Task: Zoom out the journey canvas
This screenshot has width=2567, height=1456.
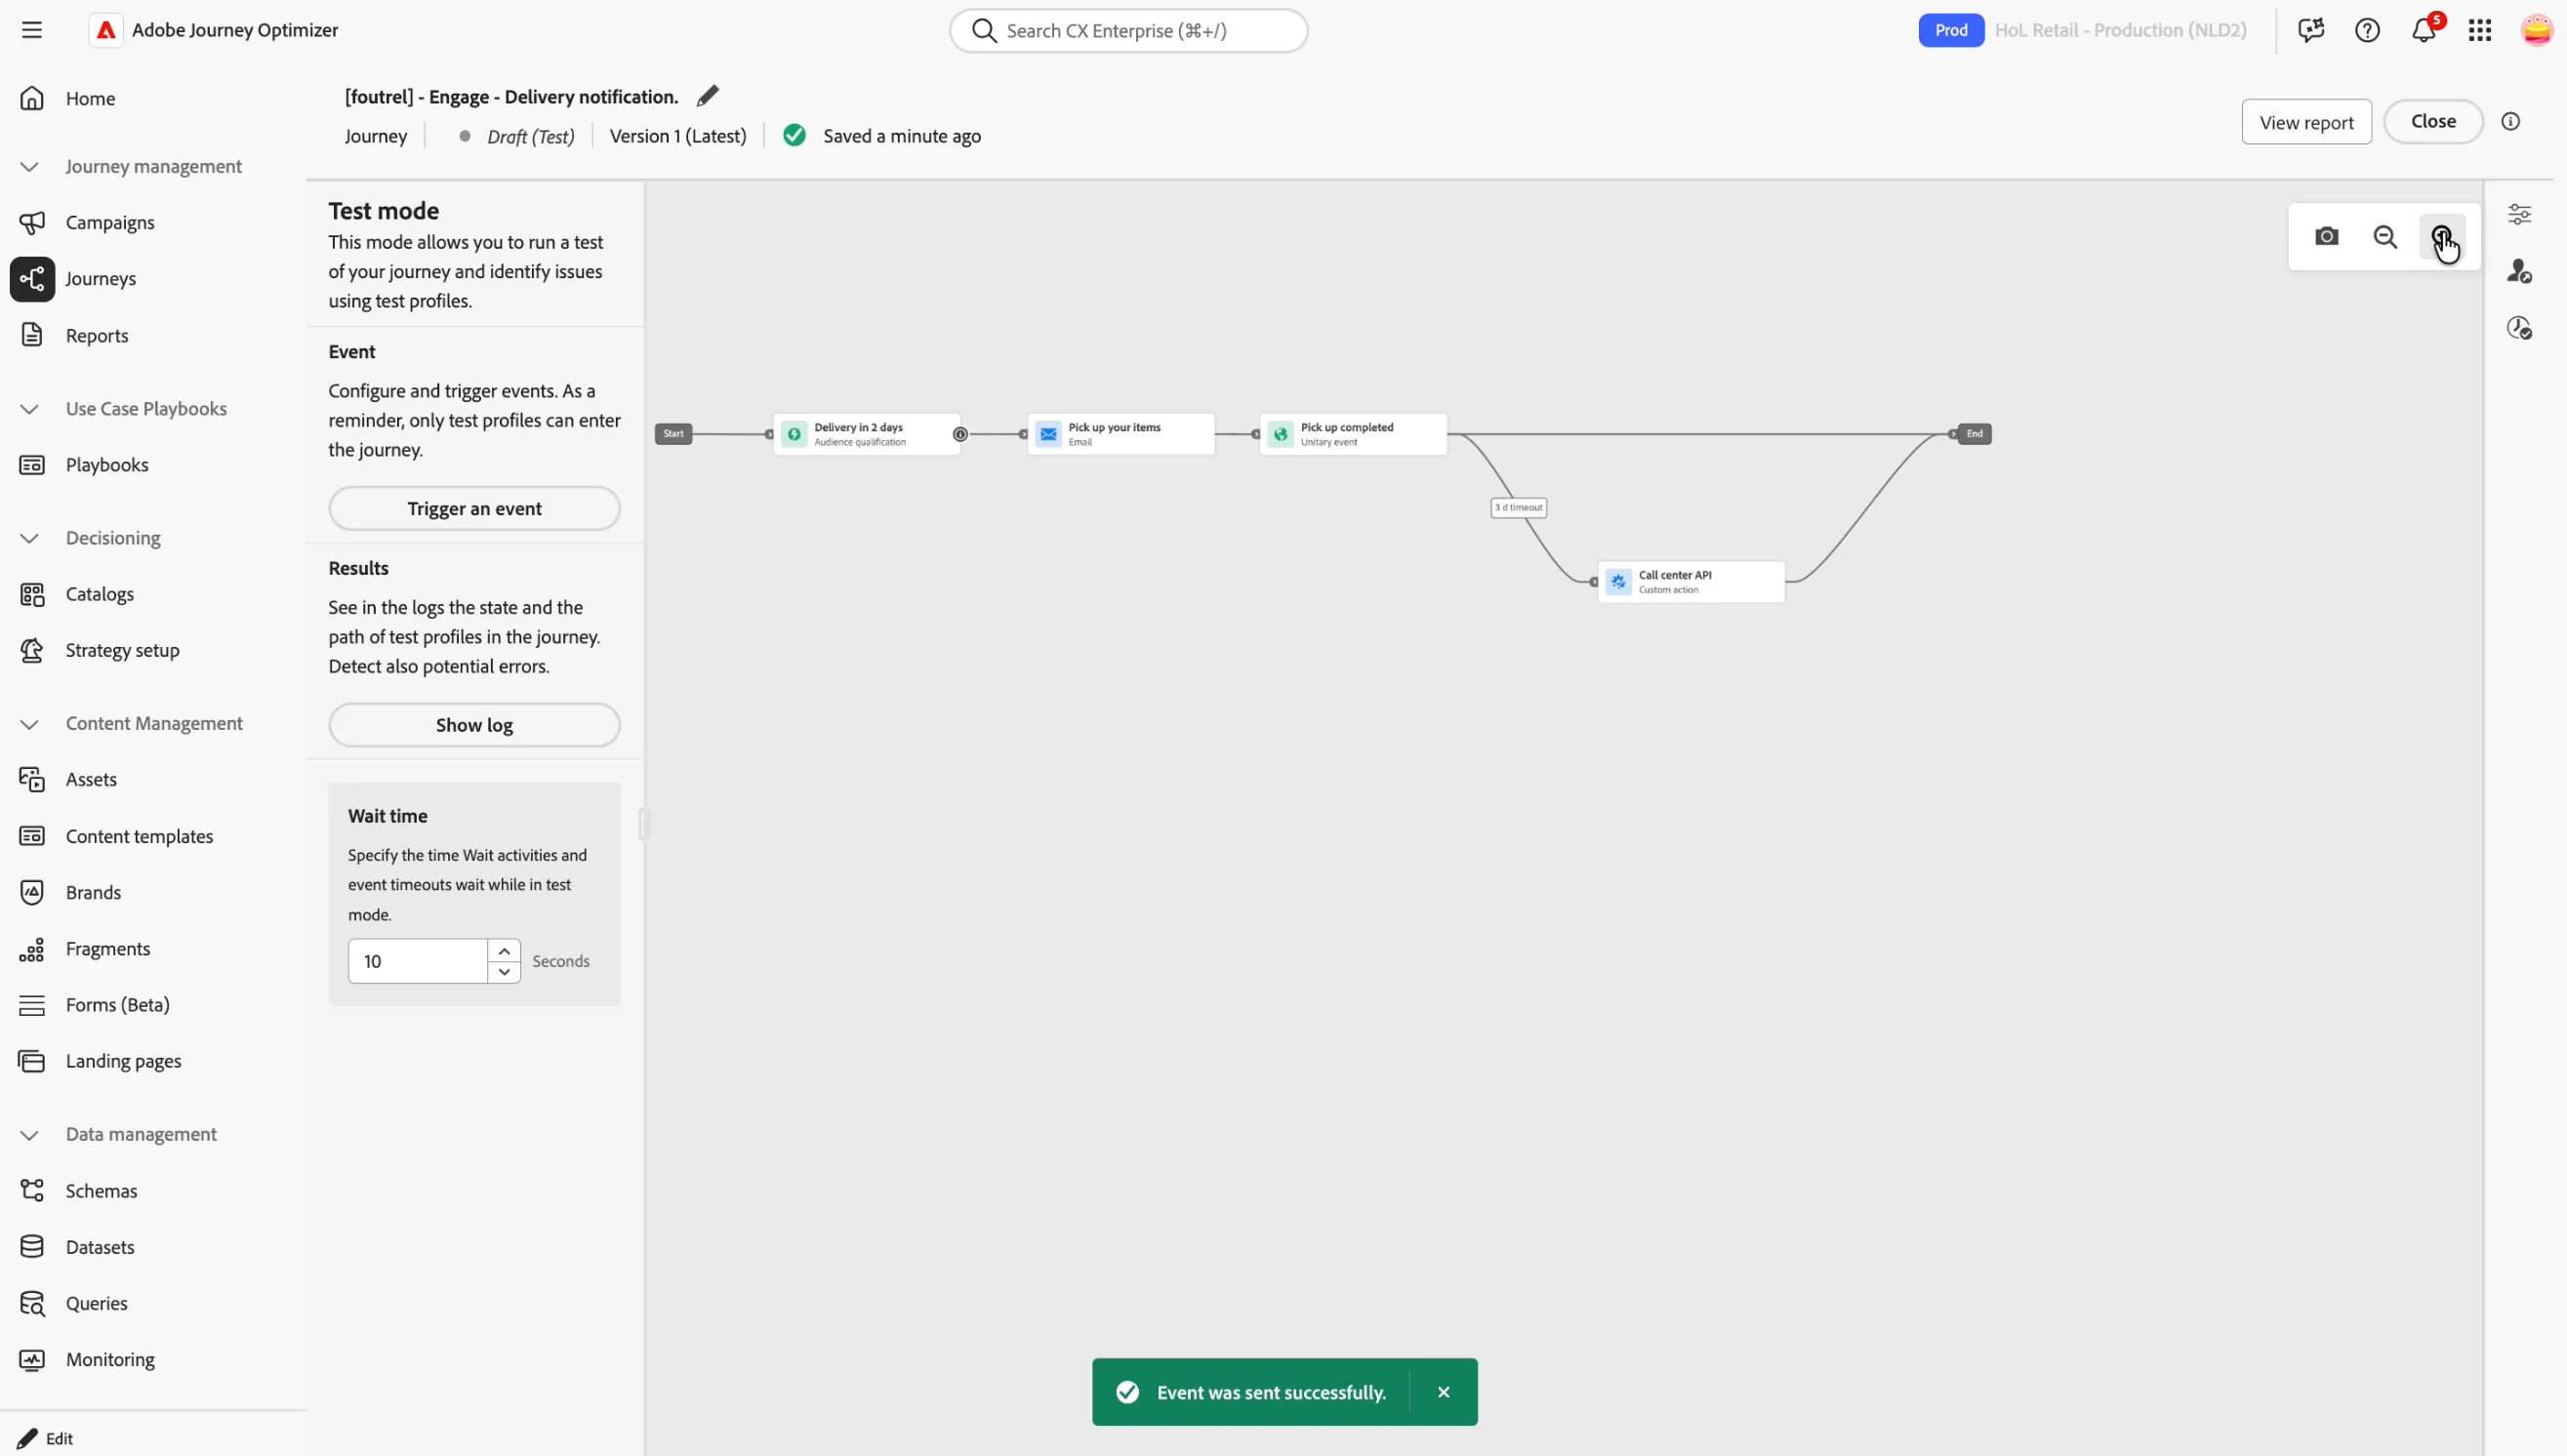Action: click(2385, 237)
